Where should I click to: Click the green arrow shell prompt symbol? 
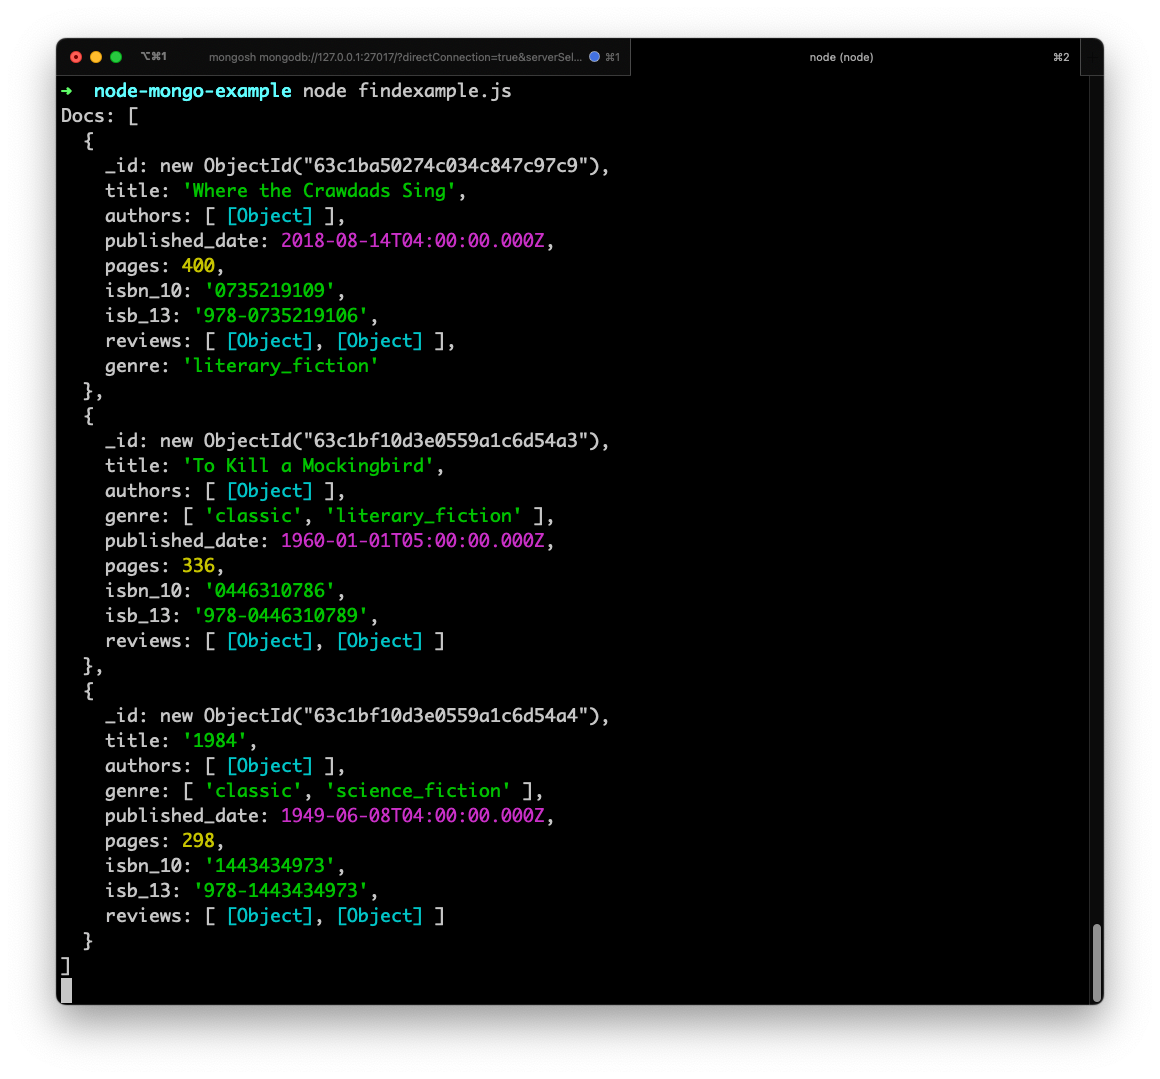[x=68, y=90]
